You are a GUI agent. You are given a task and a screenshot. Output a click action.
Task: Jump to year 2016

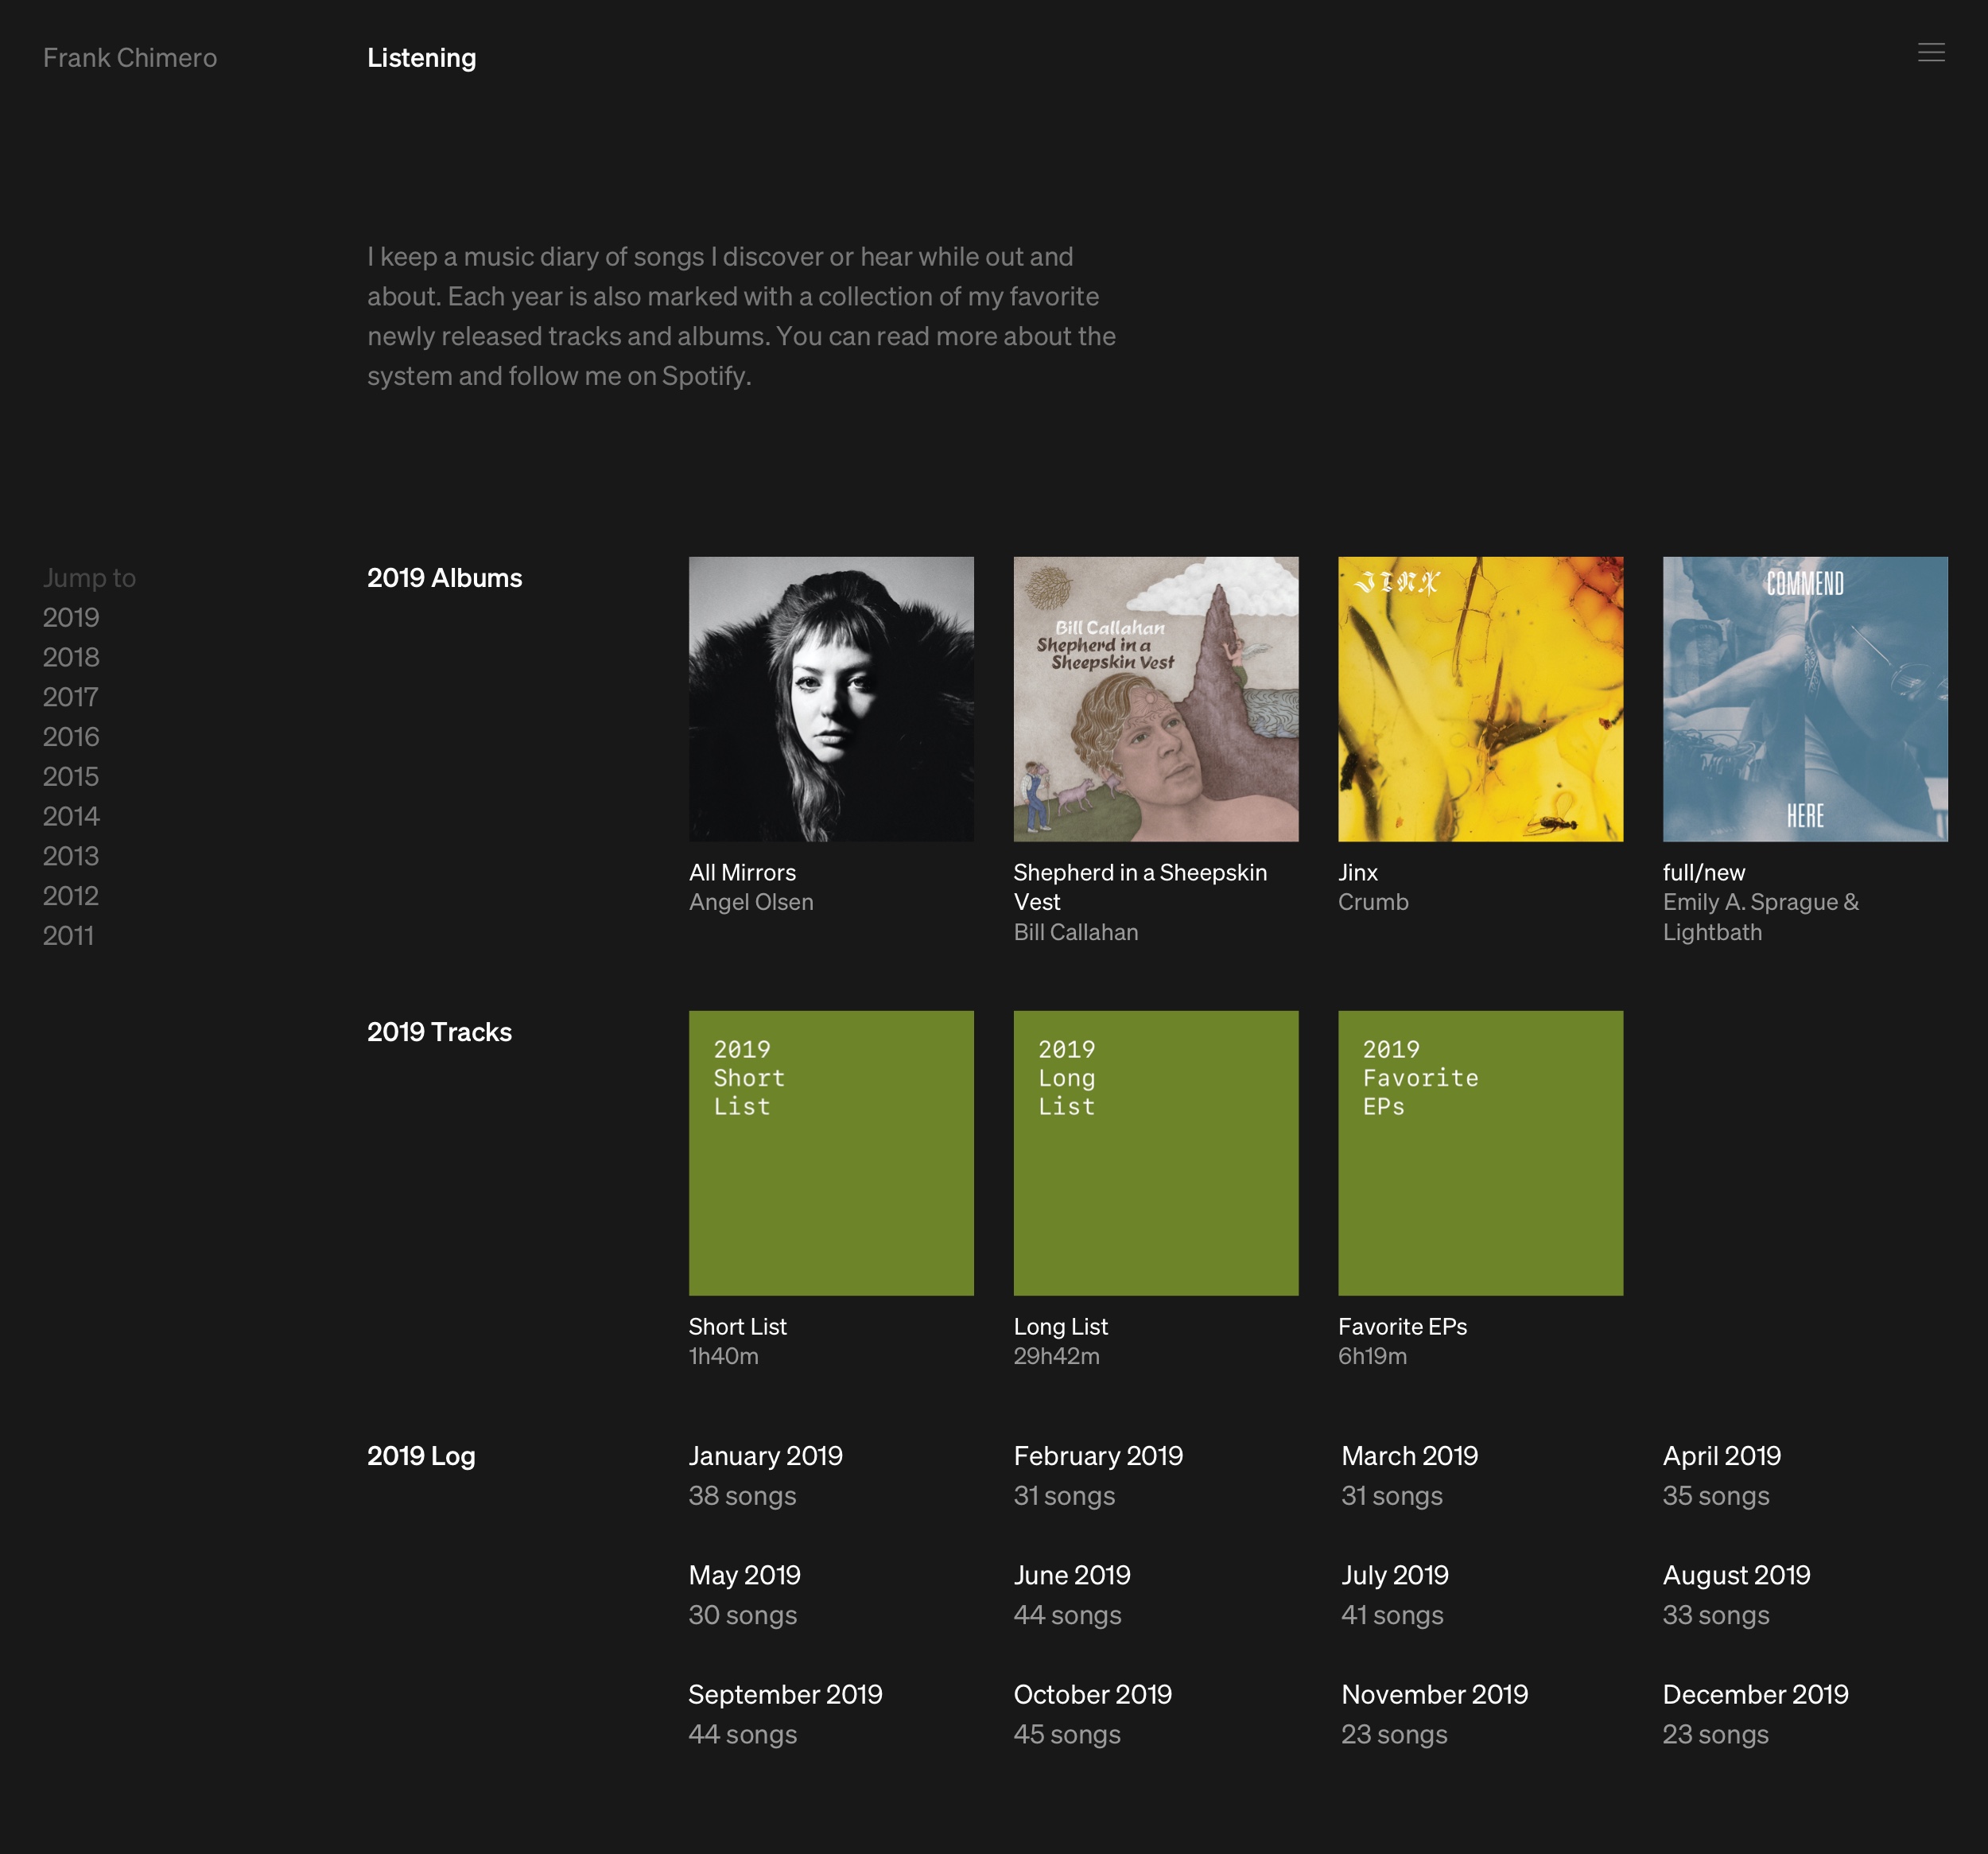tap(71, 737)
